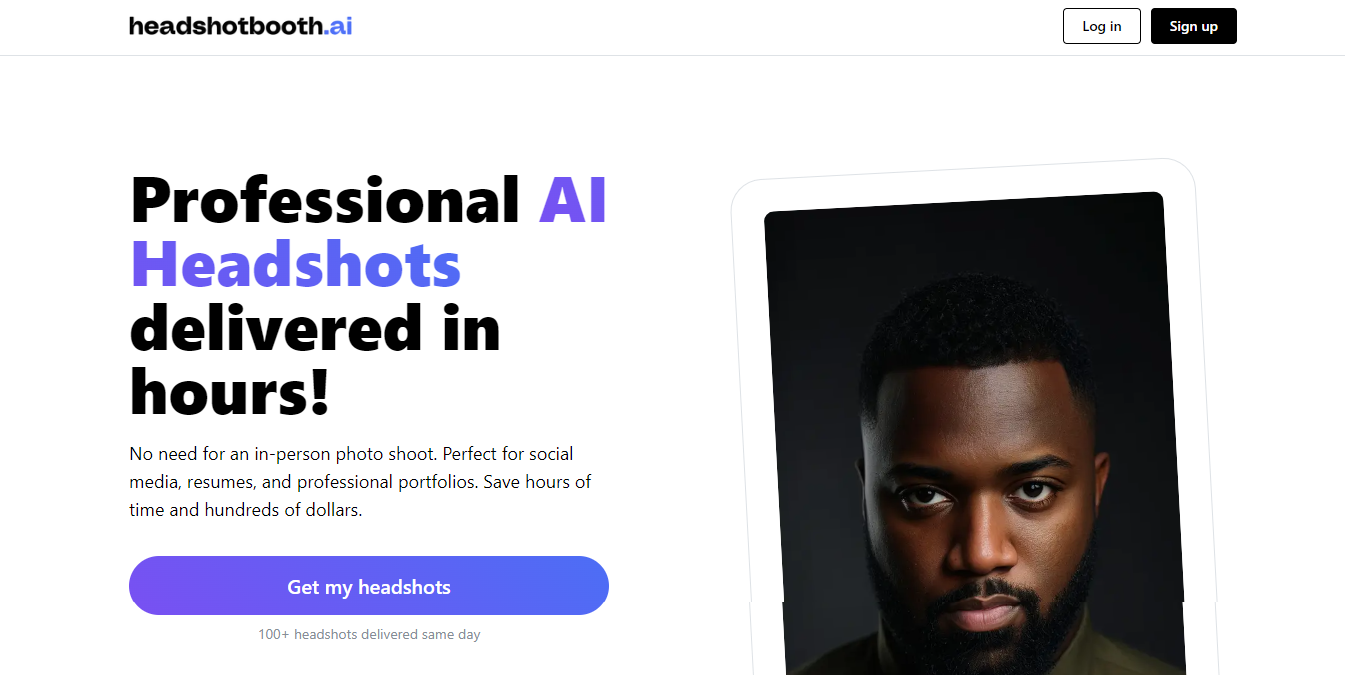Click the "Save hours of" text in the description
Screen dimensions: 1345x675
tap(538, 482)
